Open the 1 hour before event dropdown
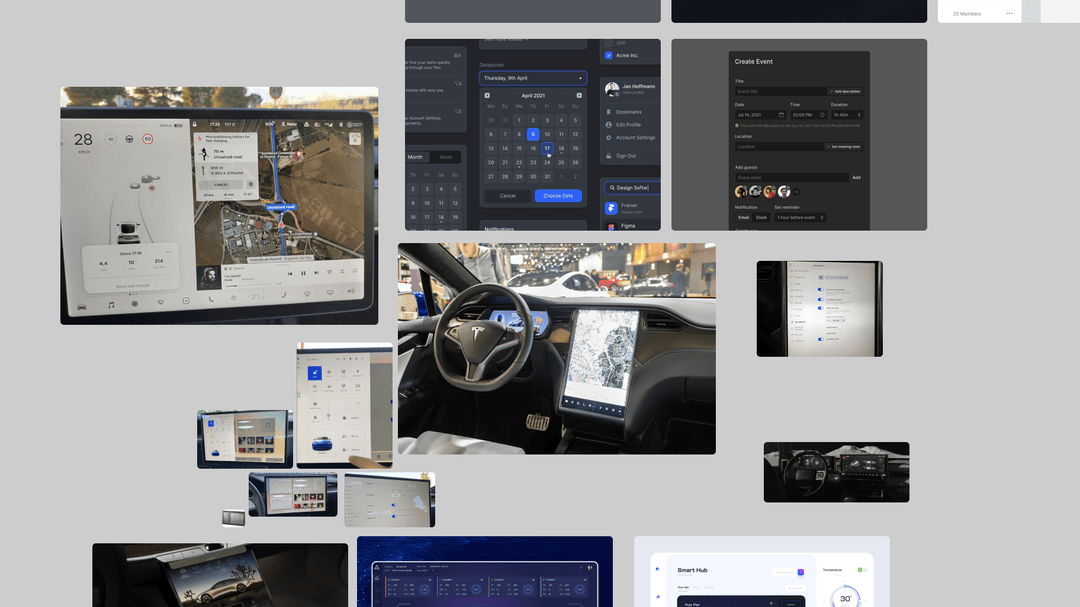This screenshot has width=1080, height=607. pos(800,218)
